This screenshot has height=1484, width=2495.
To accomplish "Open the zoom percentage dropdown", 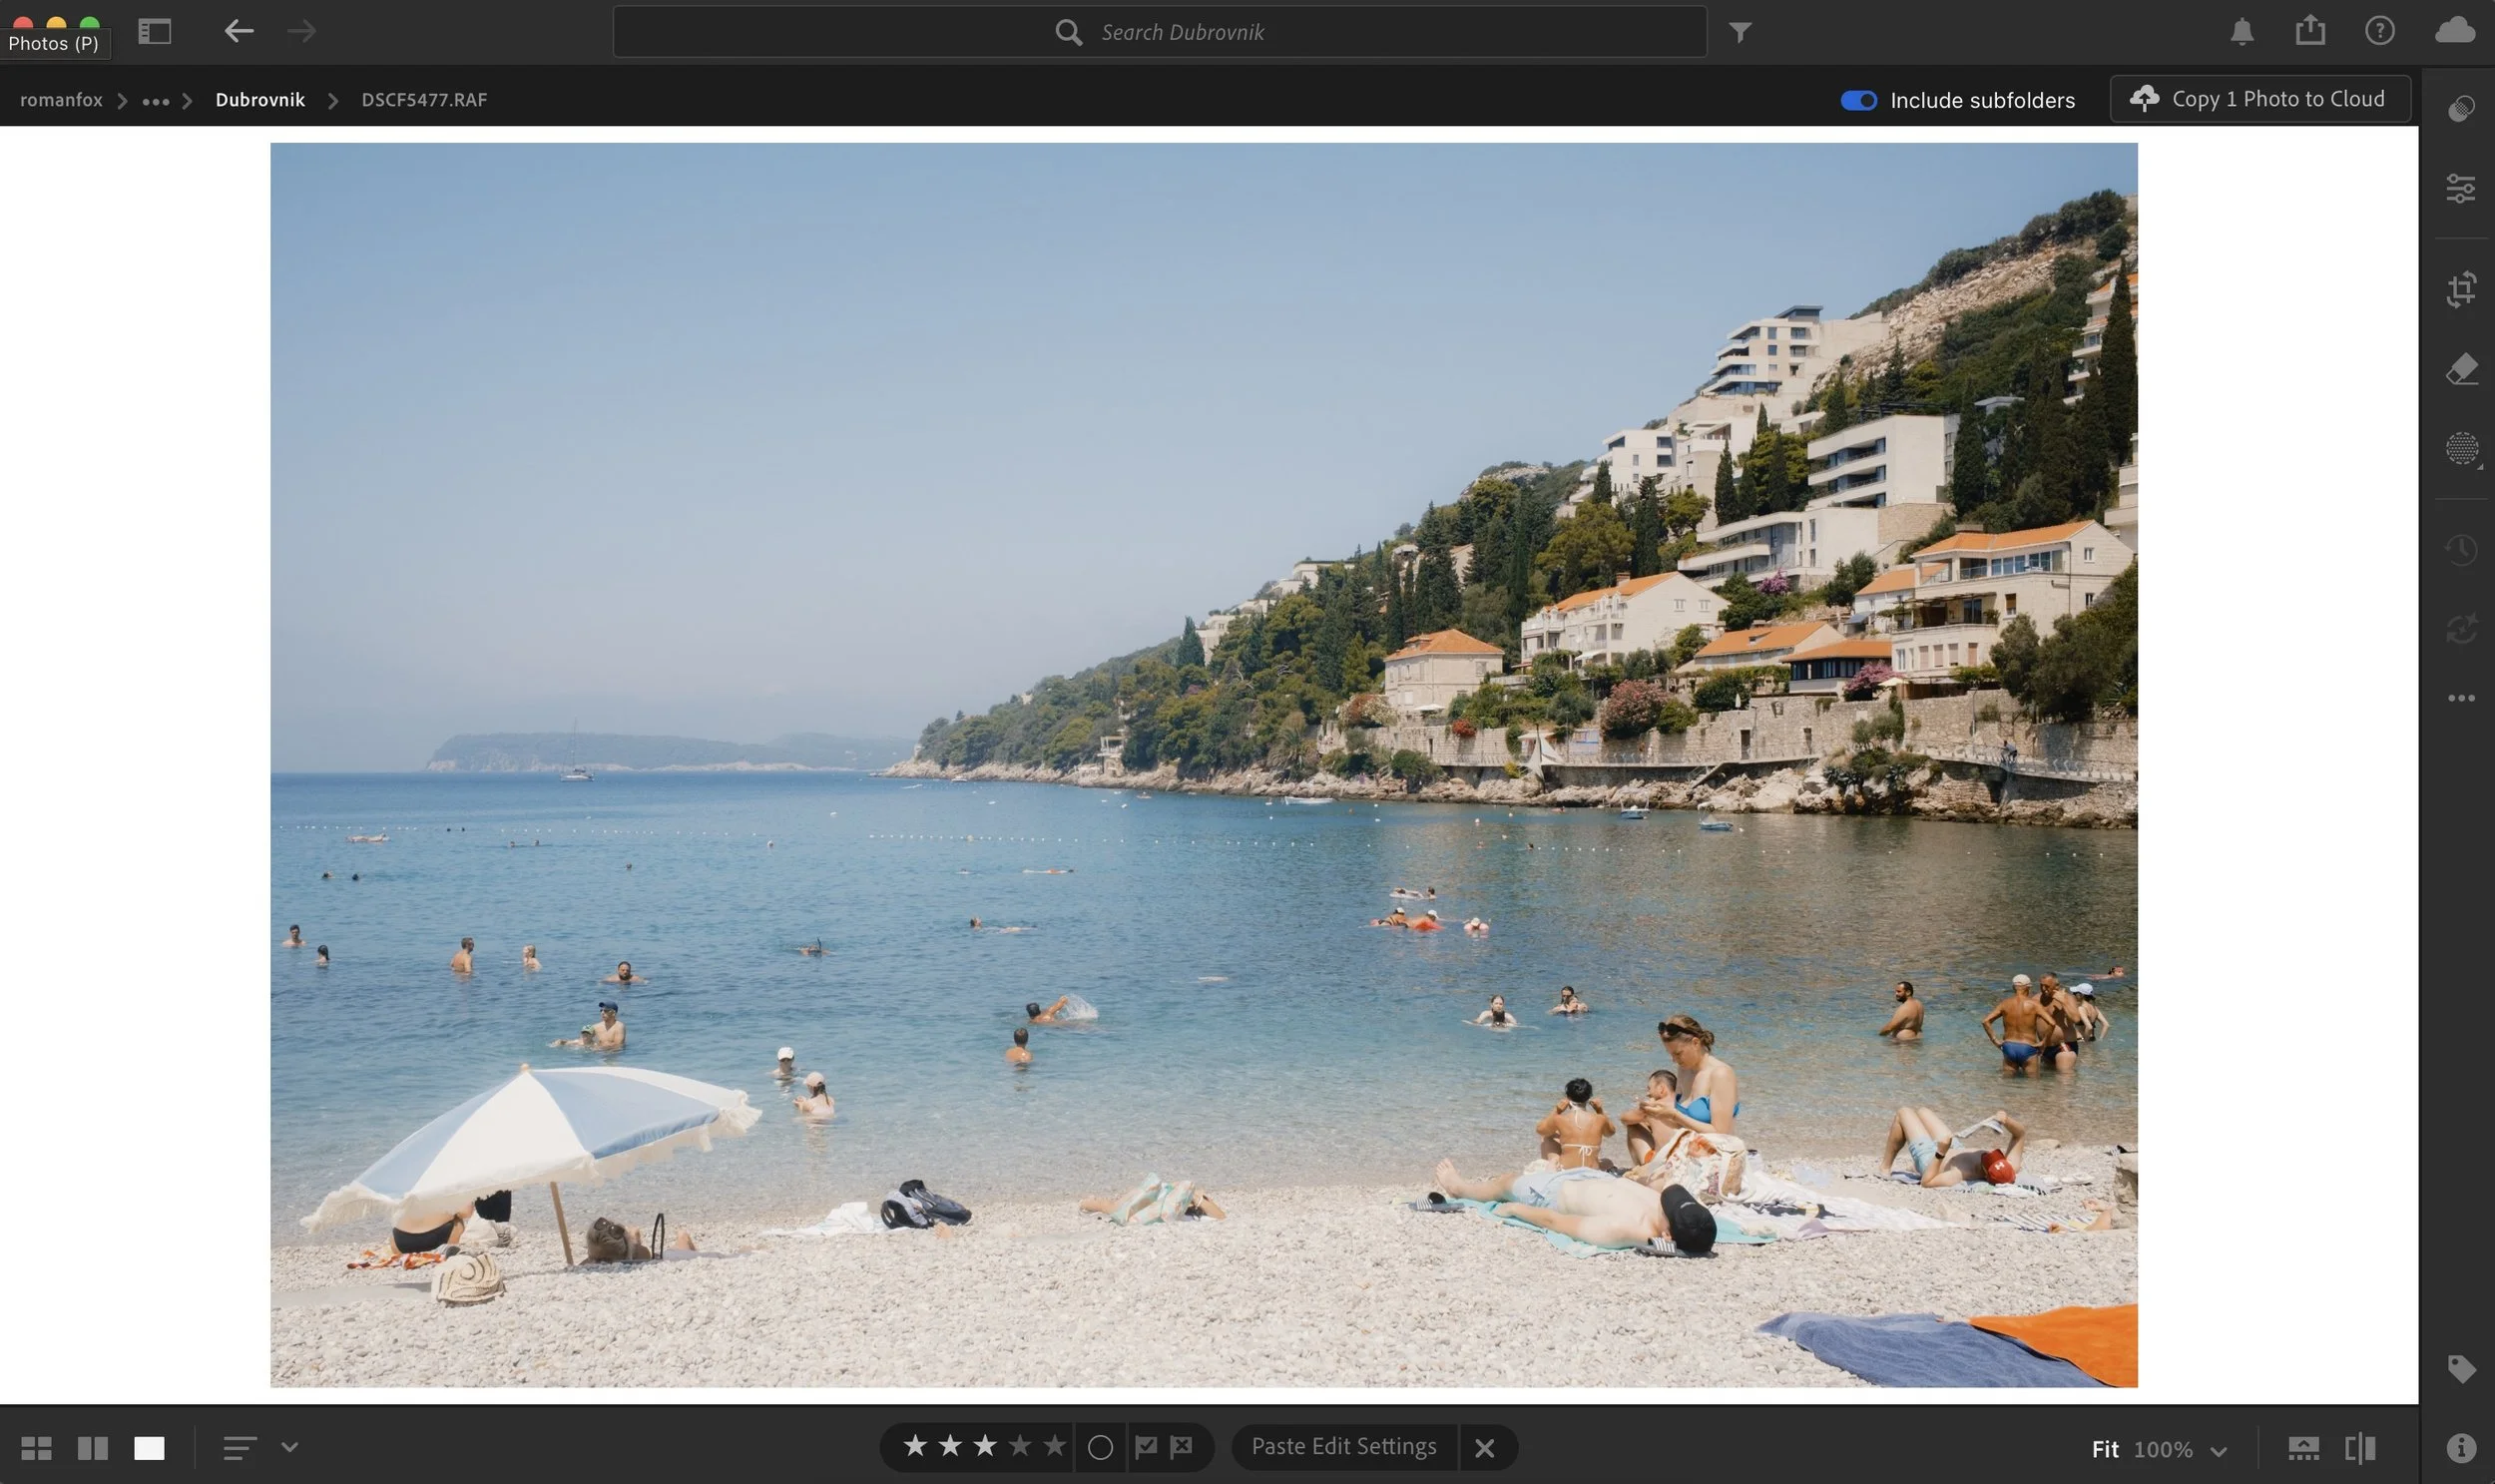I will point(2220,1450).
